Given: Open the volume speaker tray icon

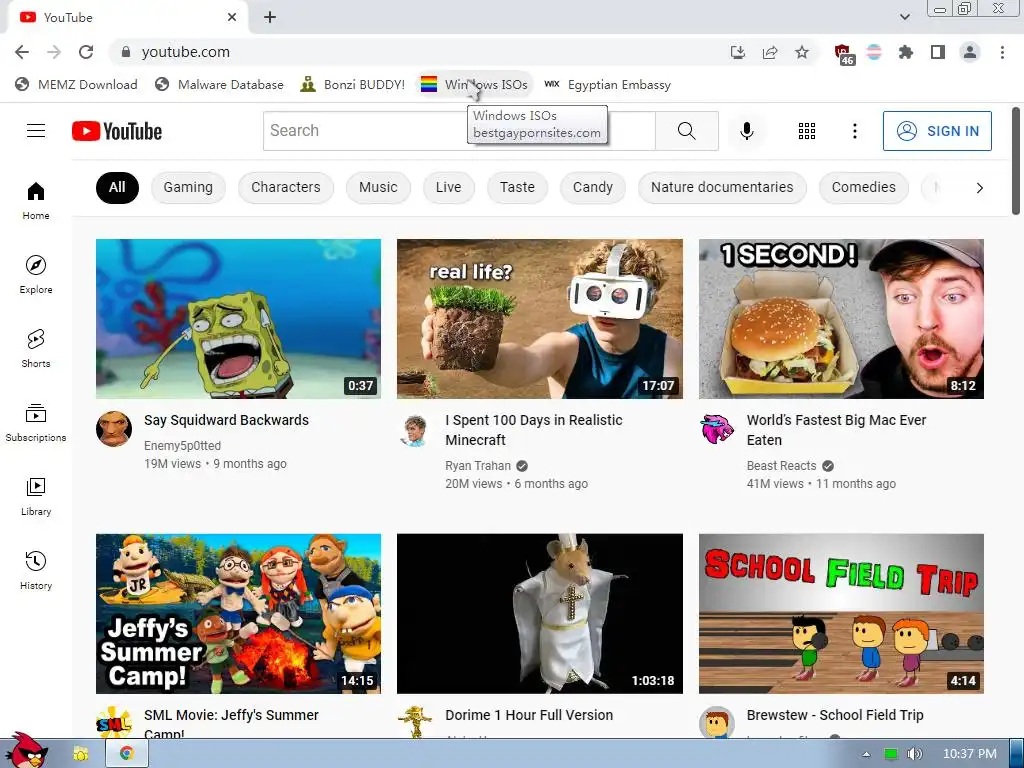Looking at the screenshot, I should [915, 754].
